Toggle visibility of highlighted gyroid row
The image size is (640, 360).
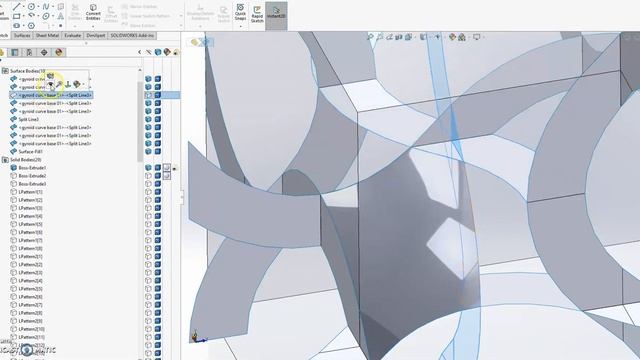click(x=149, y=95)
